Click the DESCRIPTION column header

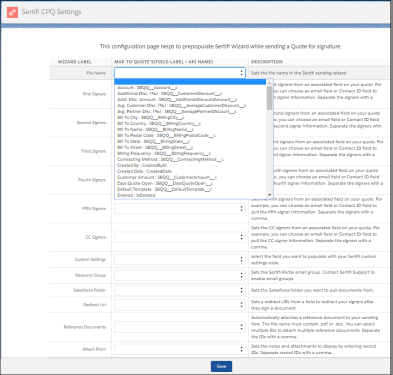tap(267, 62)
